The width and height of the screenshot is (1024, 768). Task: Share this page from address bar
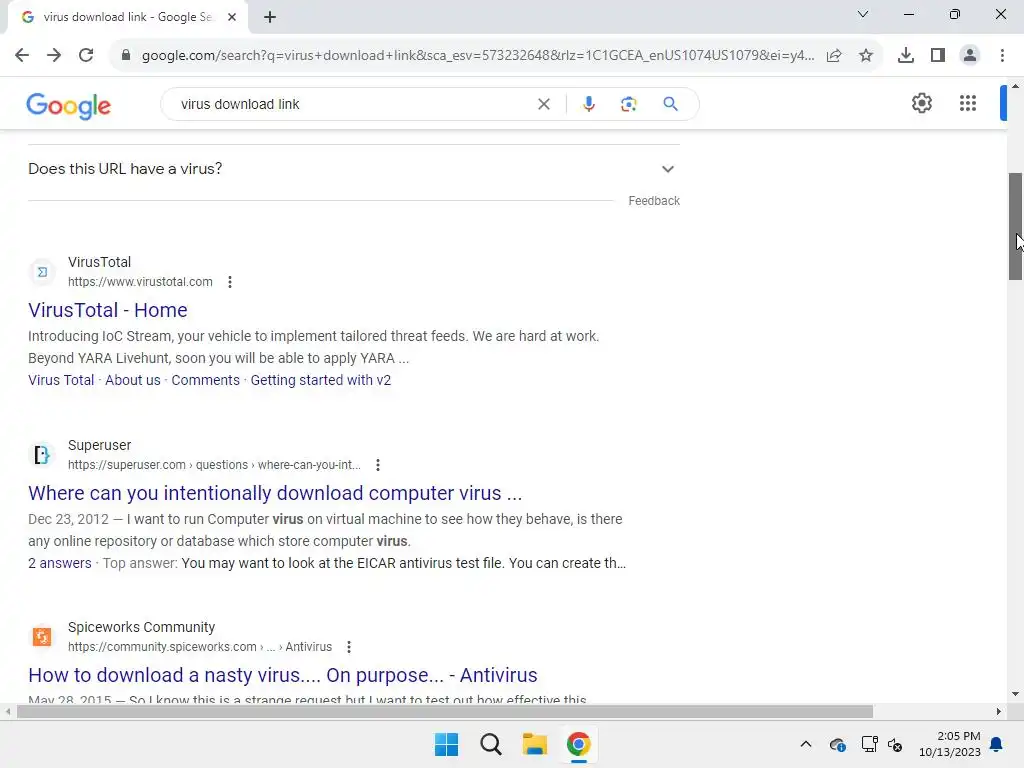834,56
